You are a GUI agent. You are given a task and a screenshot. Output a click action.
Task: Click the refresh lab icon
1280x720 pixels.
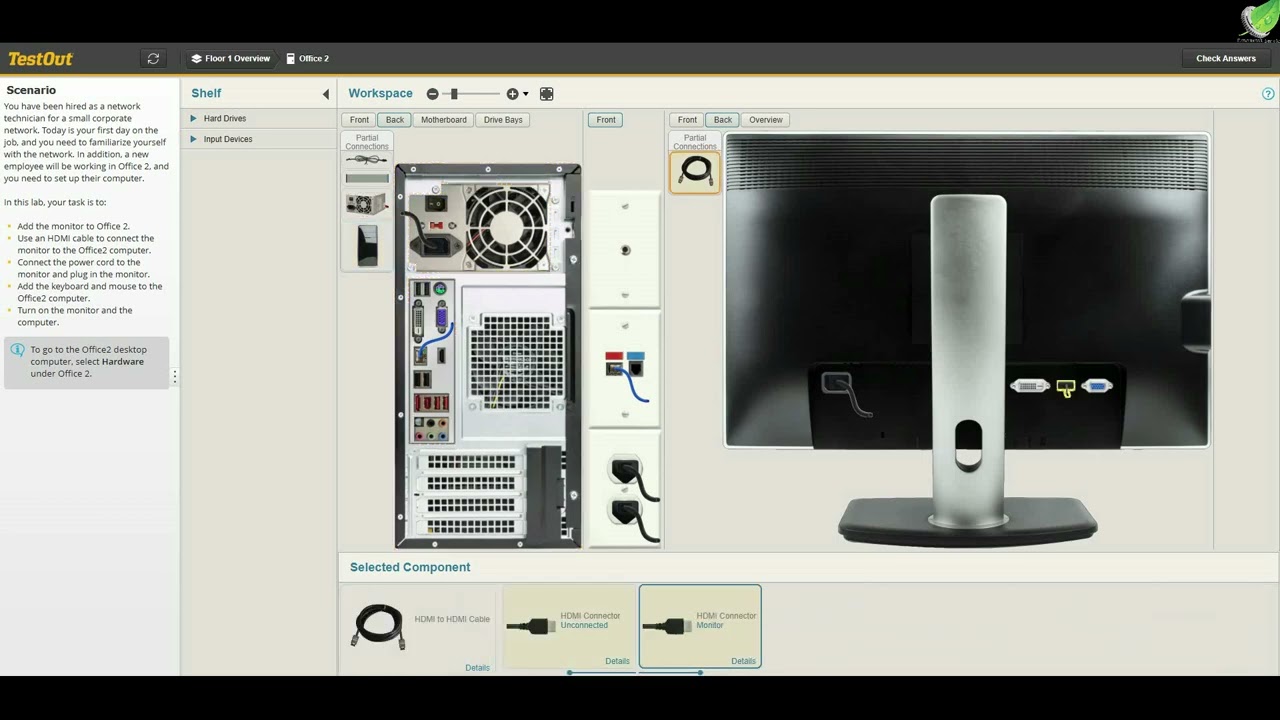[x=153, y=59]
